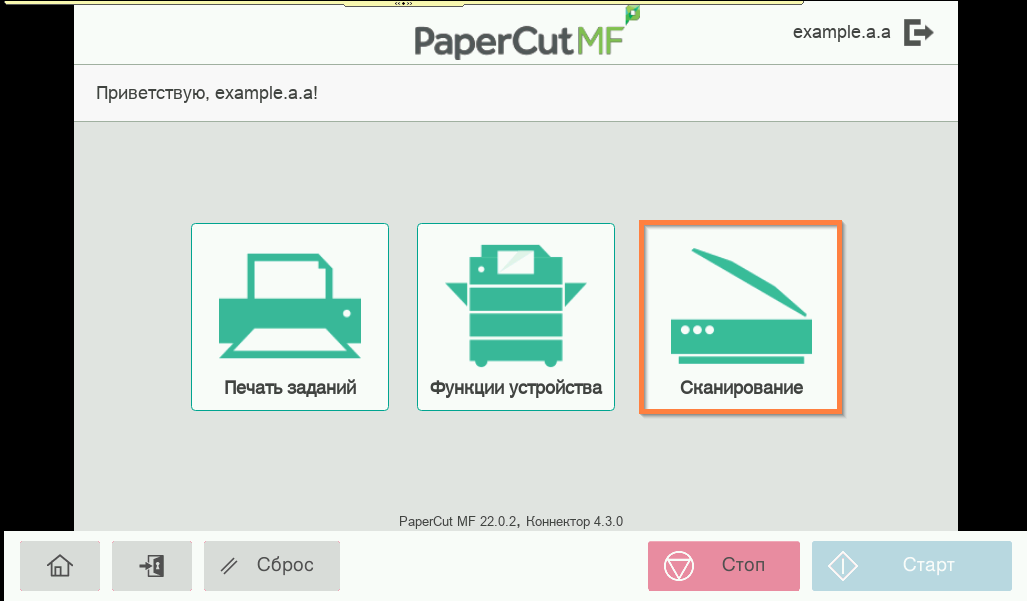Image resolution: width=1027 pixels, height=601 pixels.
Task: Click the pull handle at top center
Action: [403, 4]
